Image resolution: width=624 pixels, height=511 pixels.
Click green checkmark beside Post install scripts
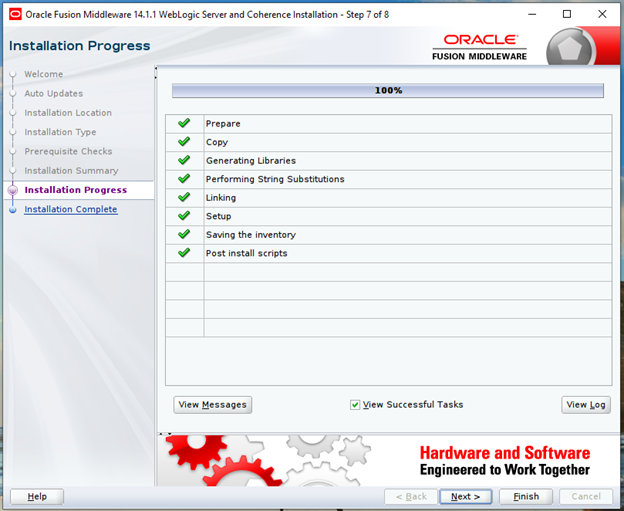[x=184, y=253]
